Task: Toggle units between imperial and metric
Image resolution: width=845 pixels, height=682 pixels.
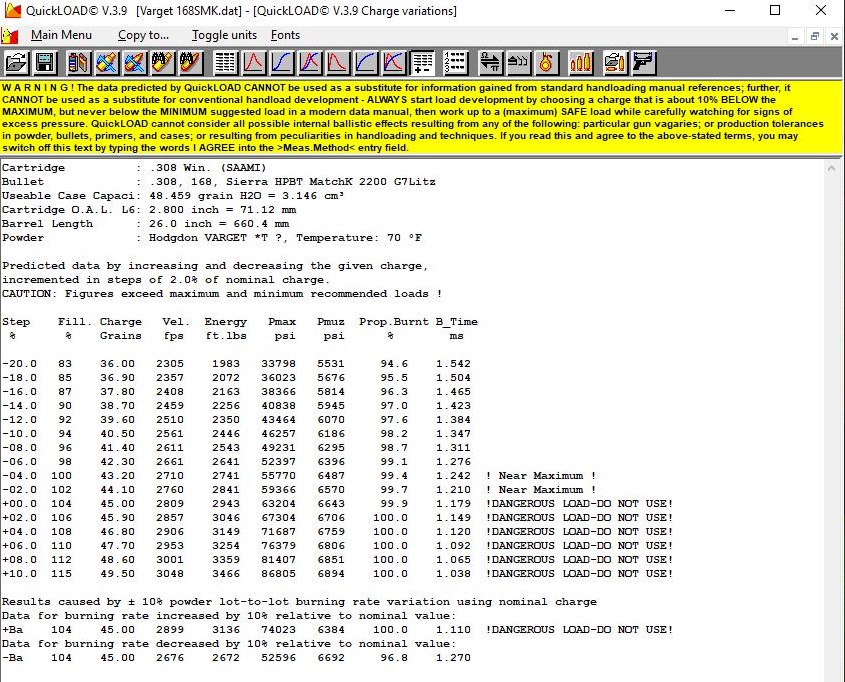Action: 224,35
